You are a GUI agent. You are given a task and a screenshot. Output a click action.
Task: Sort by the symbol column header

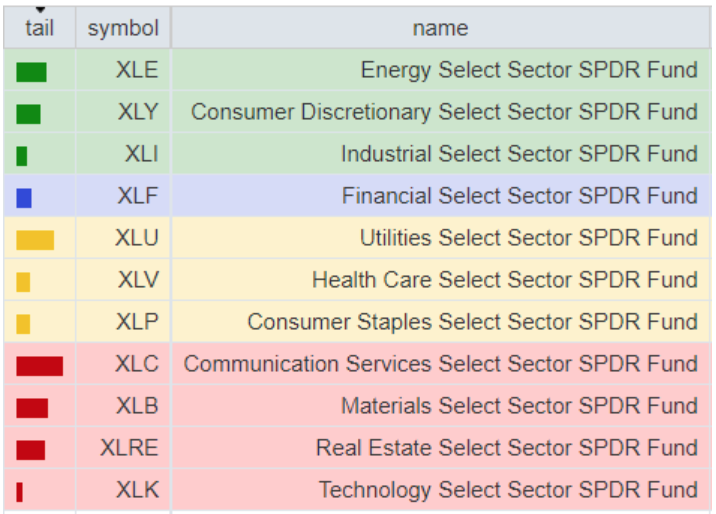(123, 29)
